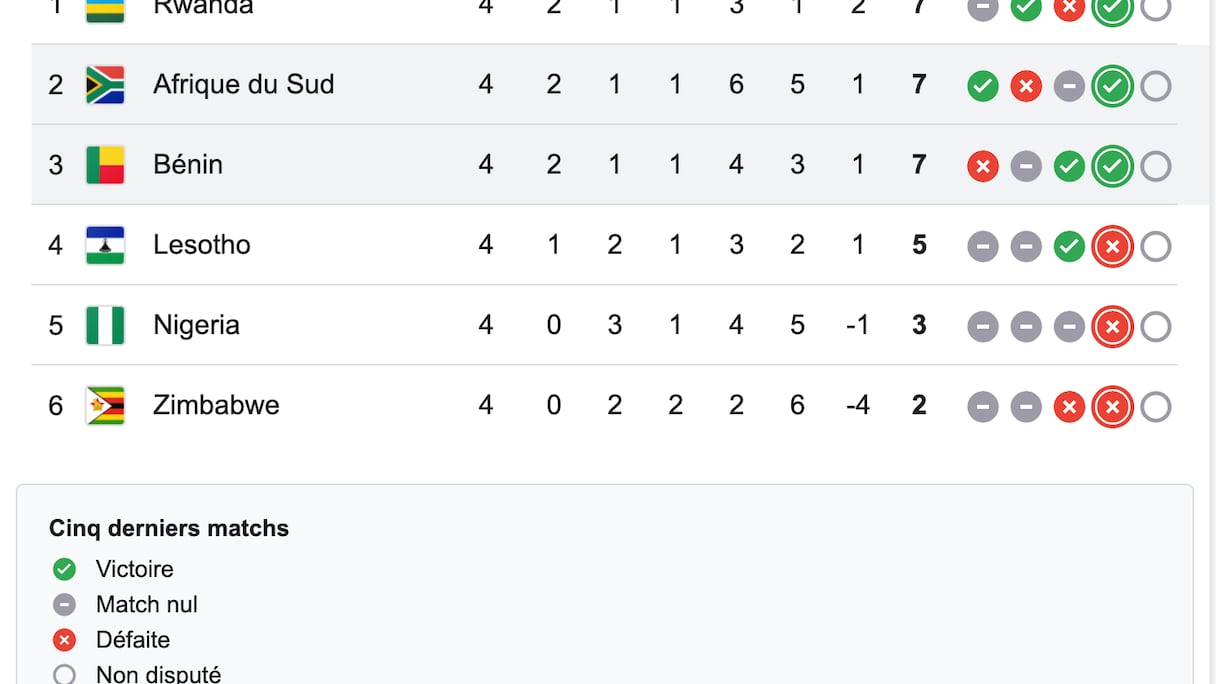
Task: Select the Zimbabwe team name
Action: pos(216,405)
